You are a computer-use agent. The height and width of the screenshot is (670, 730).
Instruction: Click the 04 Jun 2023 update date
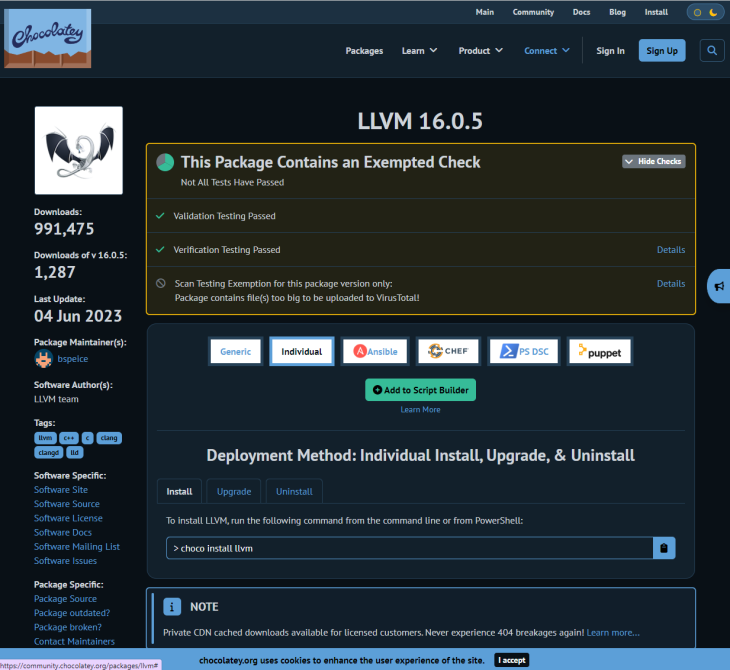click(x=78, y=316)
